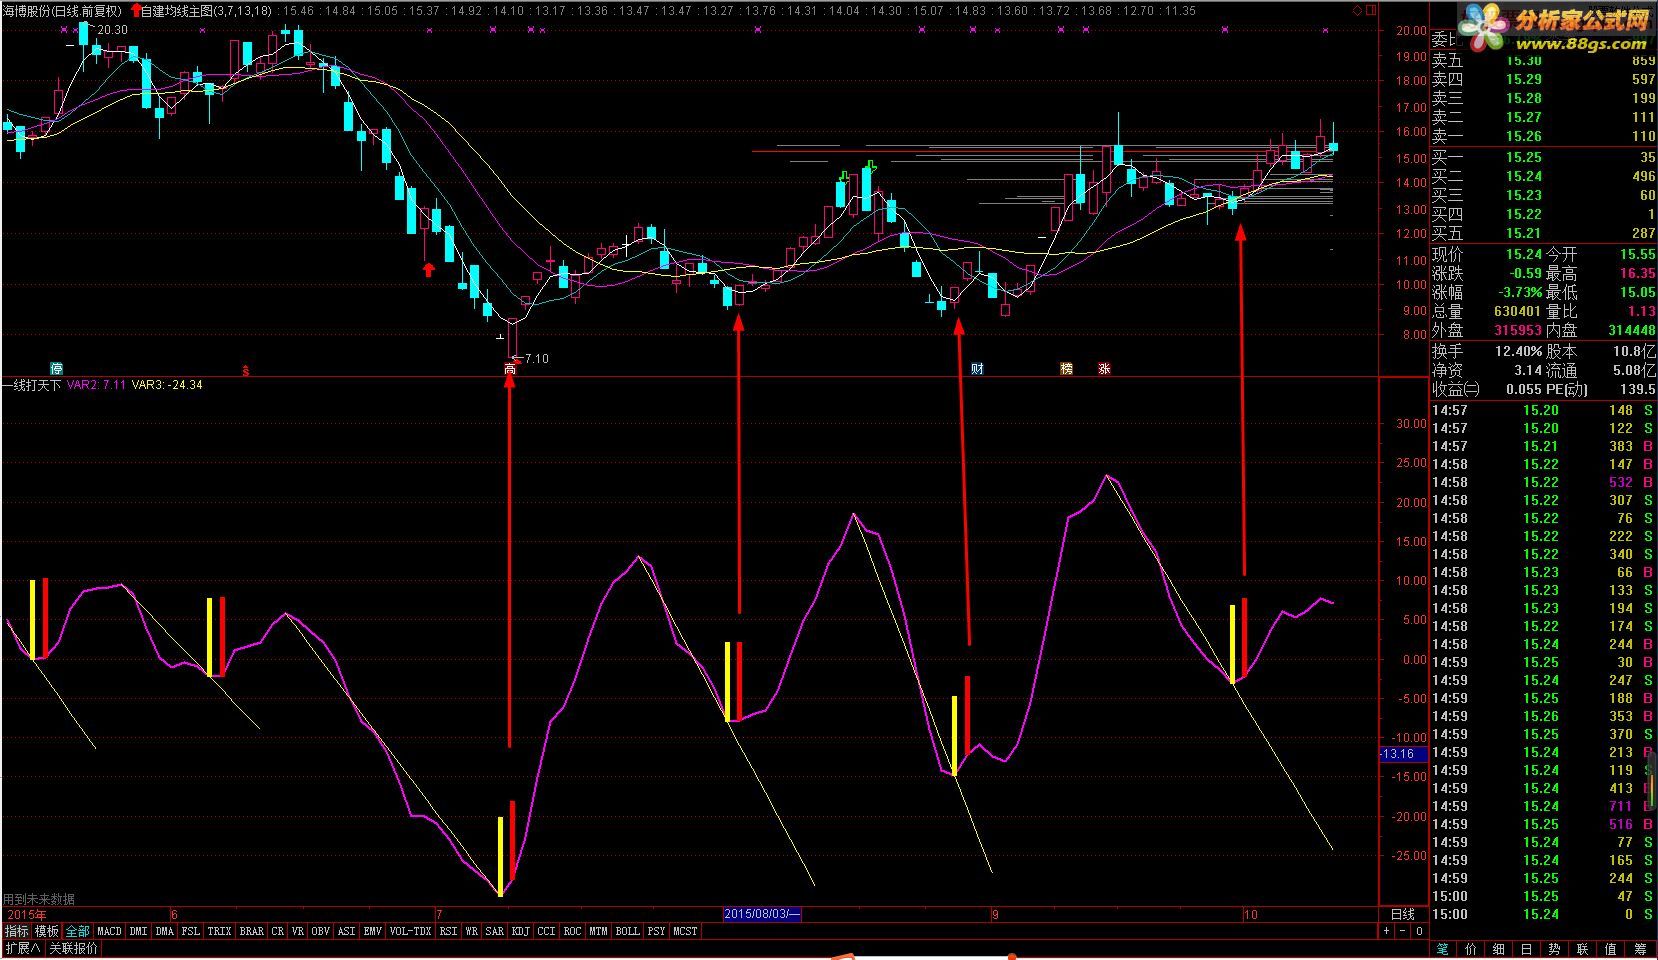Select the OBV indicator
The width and height of the screenshot is (1658, 960).
(x=321, y=931)
